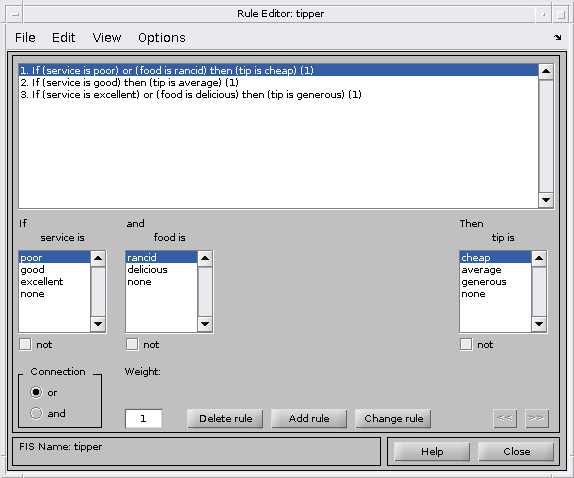This screenshot has height=478, width=574.
Task: Choose 'delicious' in food list
Action: point(161,270)
